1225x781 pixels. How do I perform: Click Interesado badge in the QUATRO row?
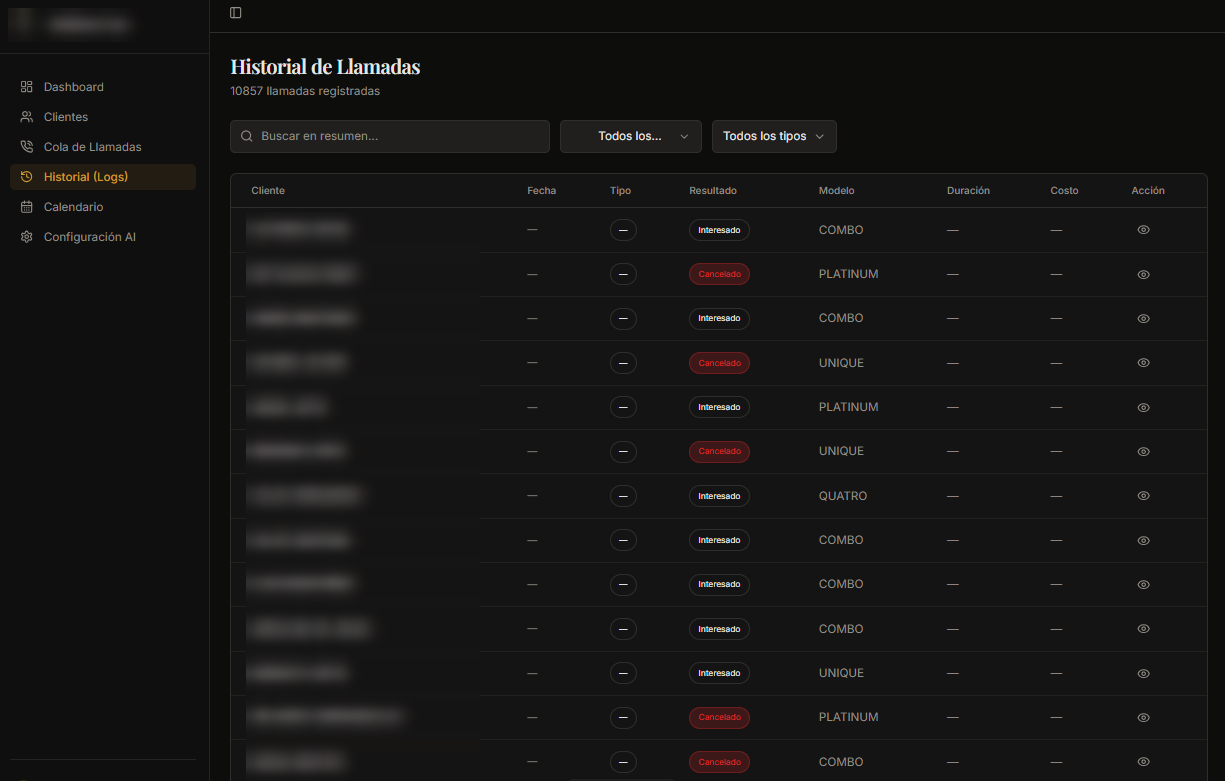719,496
